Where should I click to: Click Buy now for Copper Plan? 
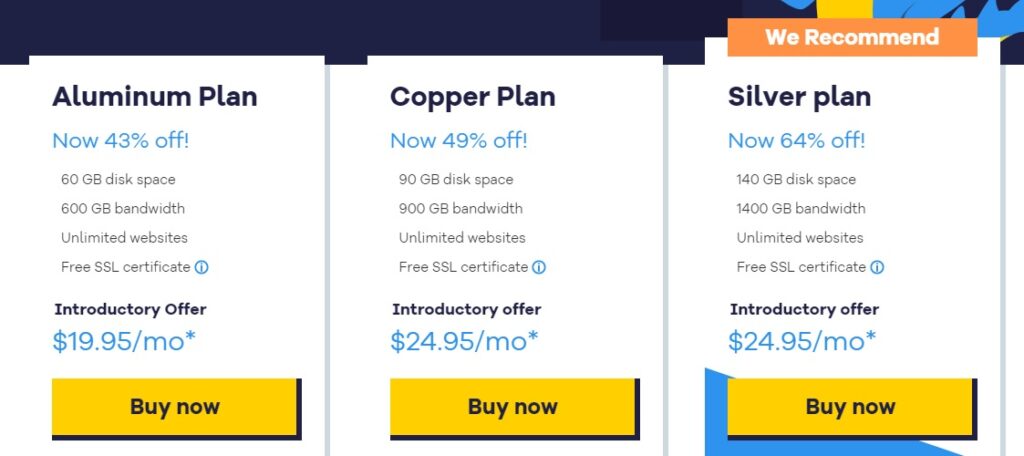point(513,406)
